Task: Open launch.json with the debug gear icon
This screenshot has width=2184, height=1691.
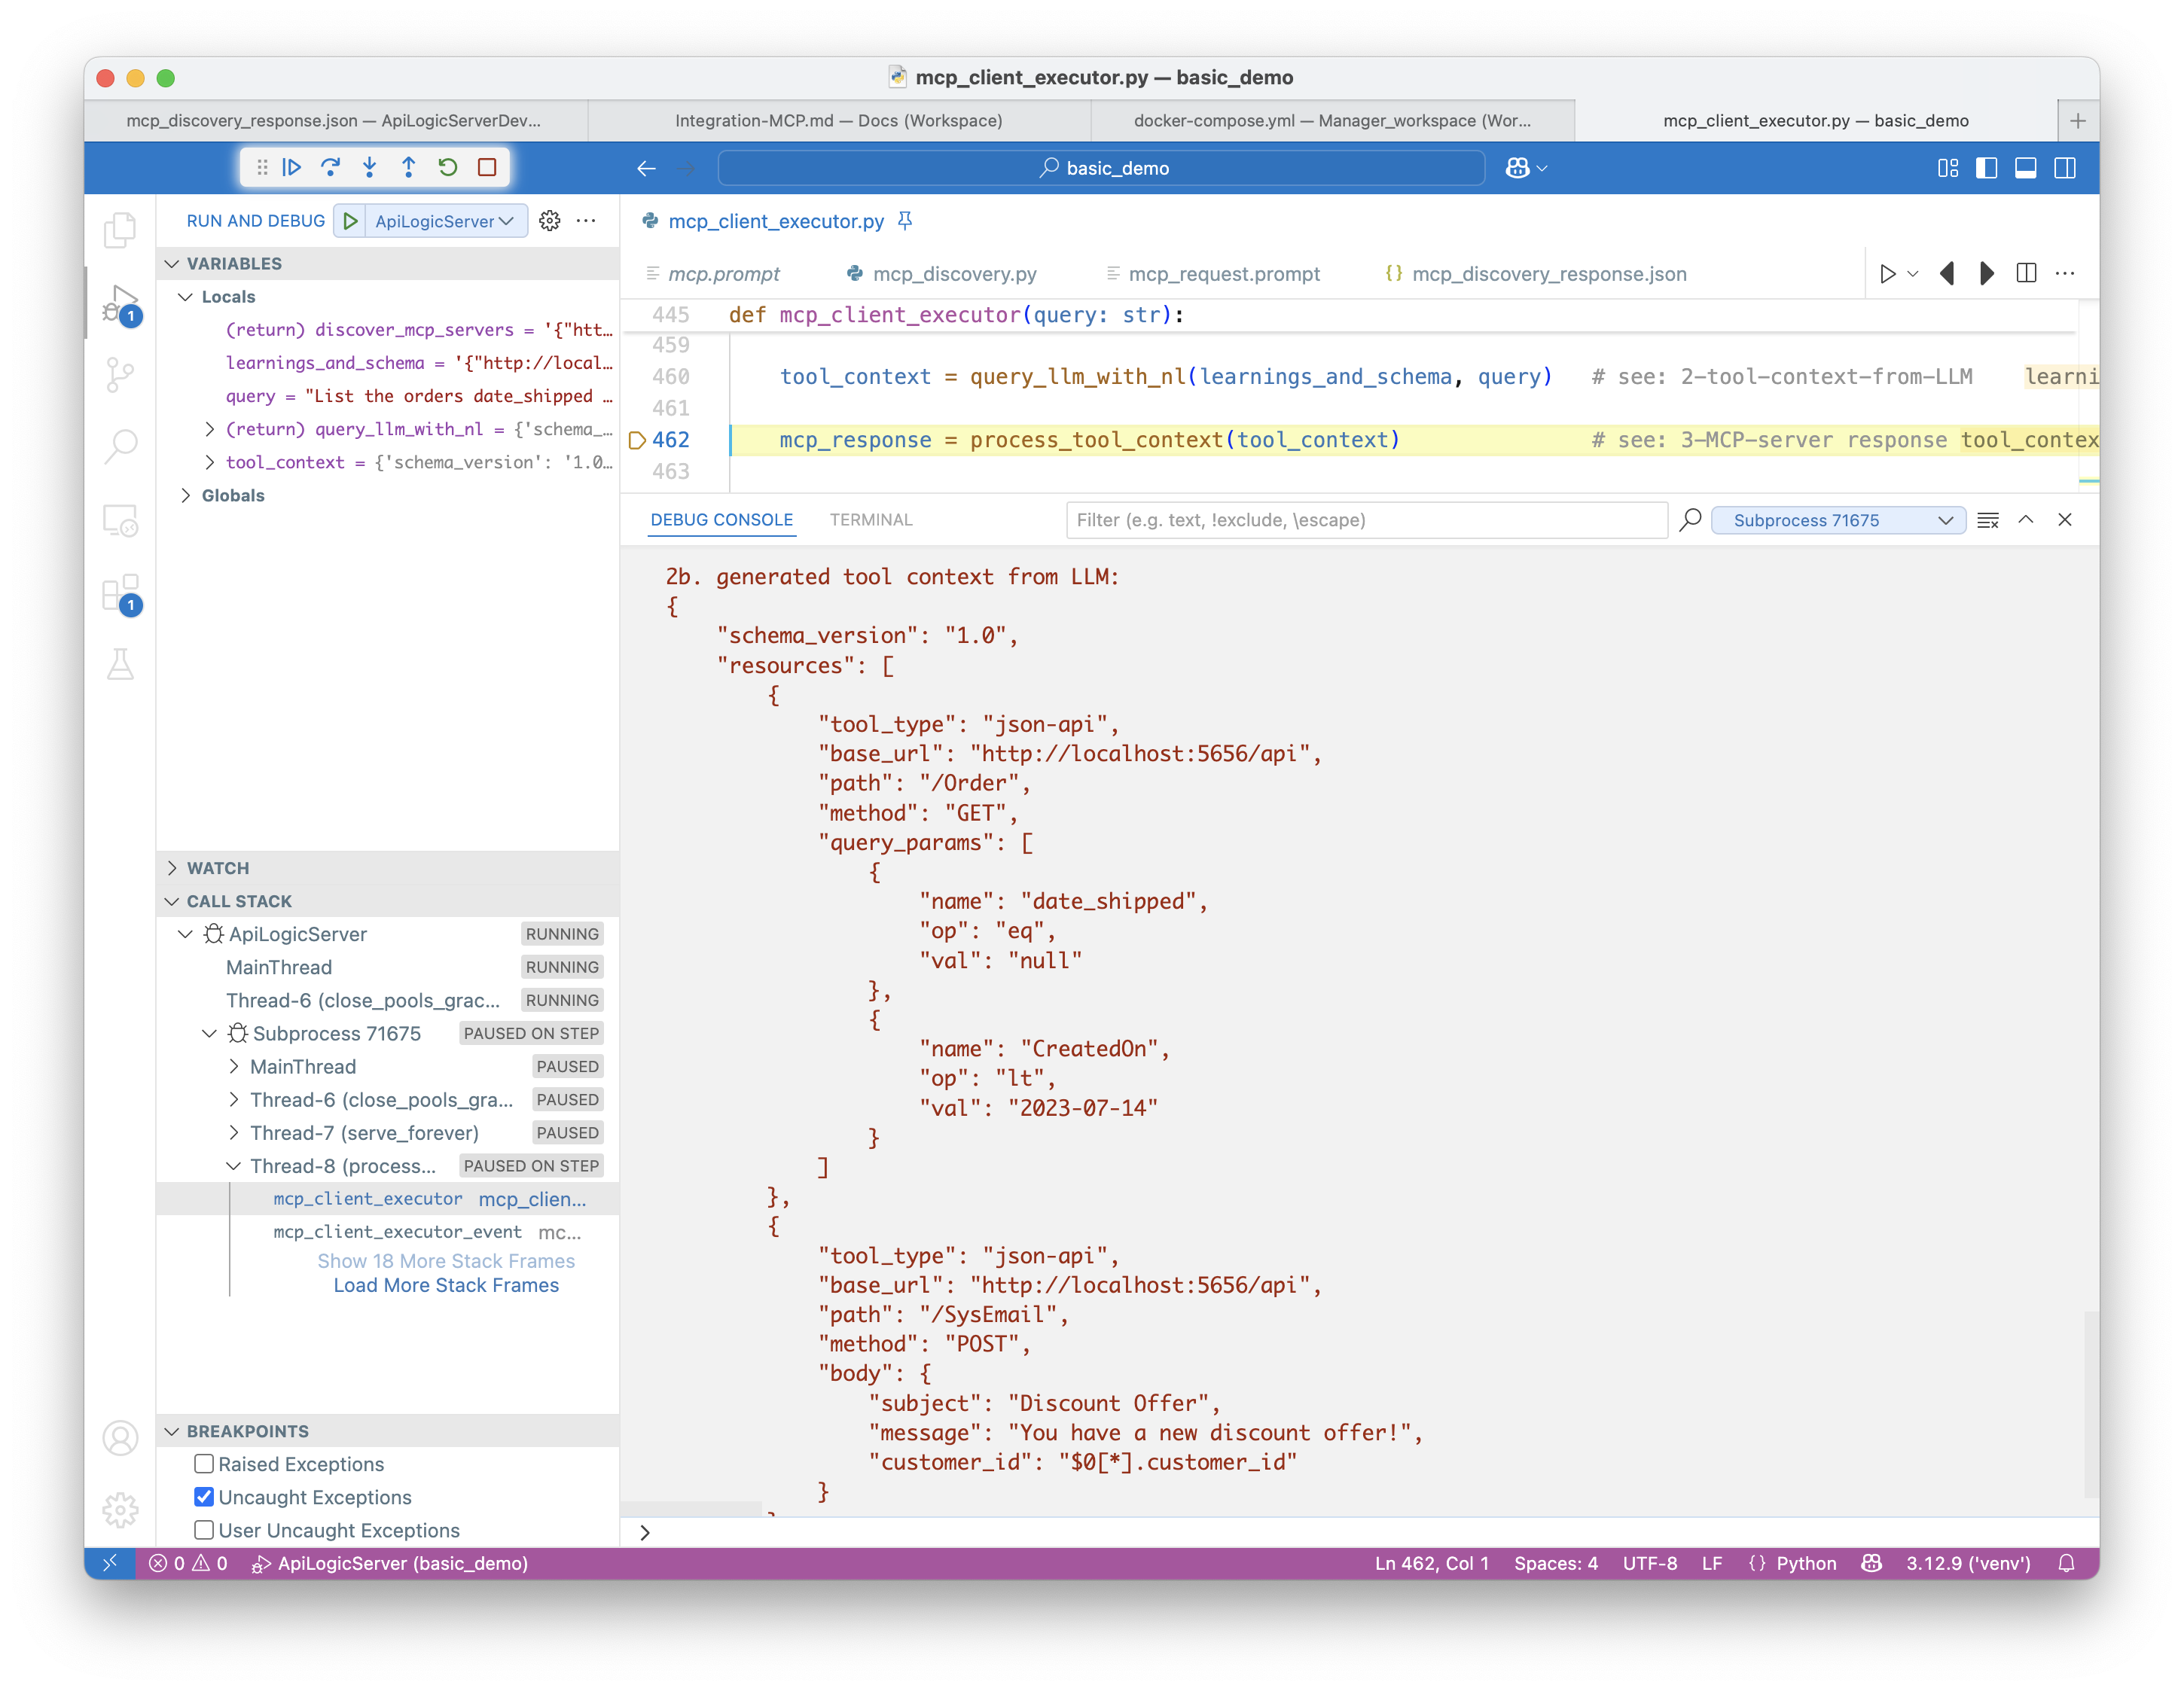Action: [550, 221]
